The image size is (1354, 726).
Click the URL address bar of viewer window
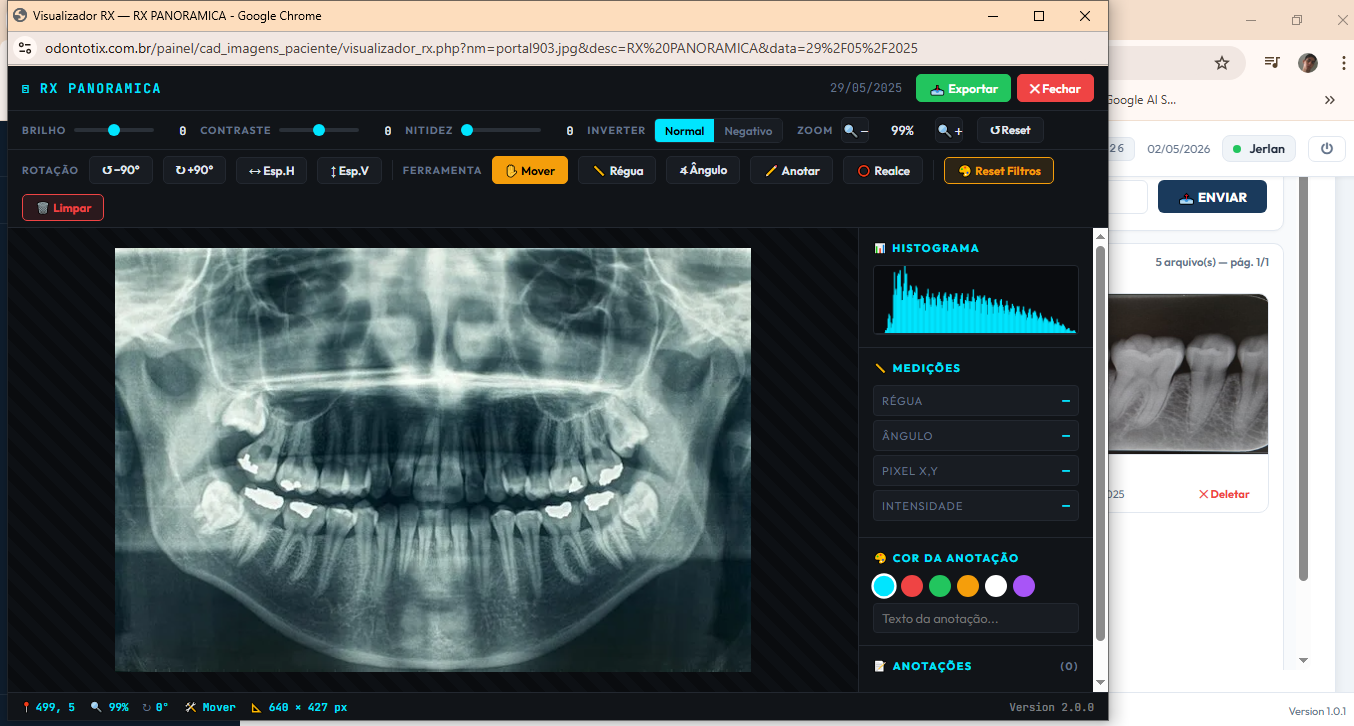(480, 48)
